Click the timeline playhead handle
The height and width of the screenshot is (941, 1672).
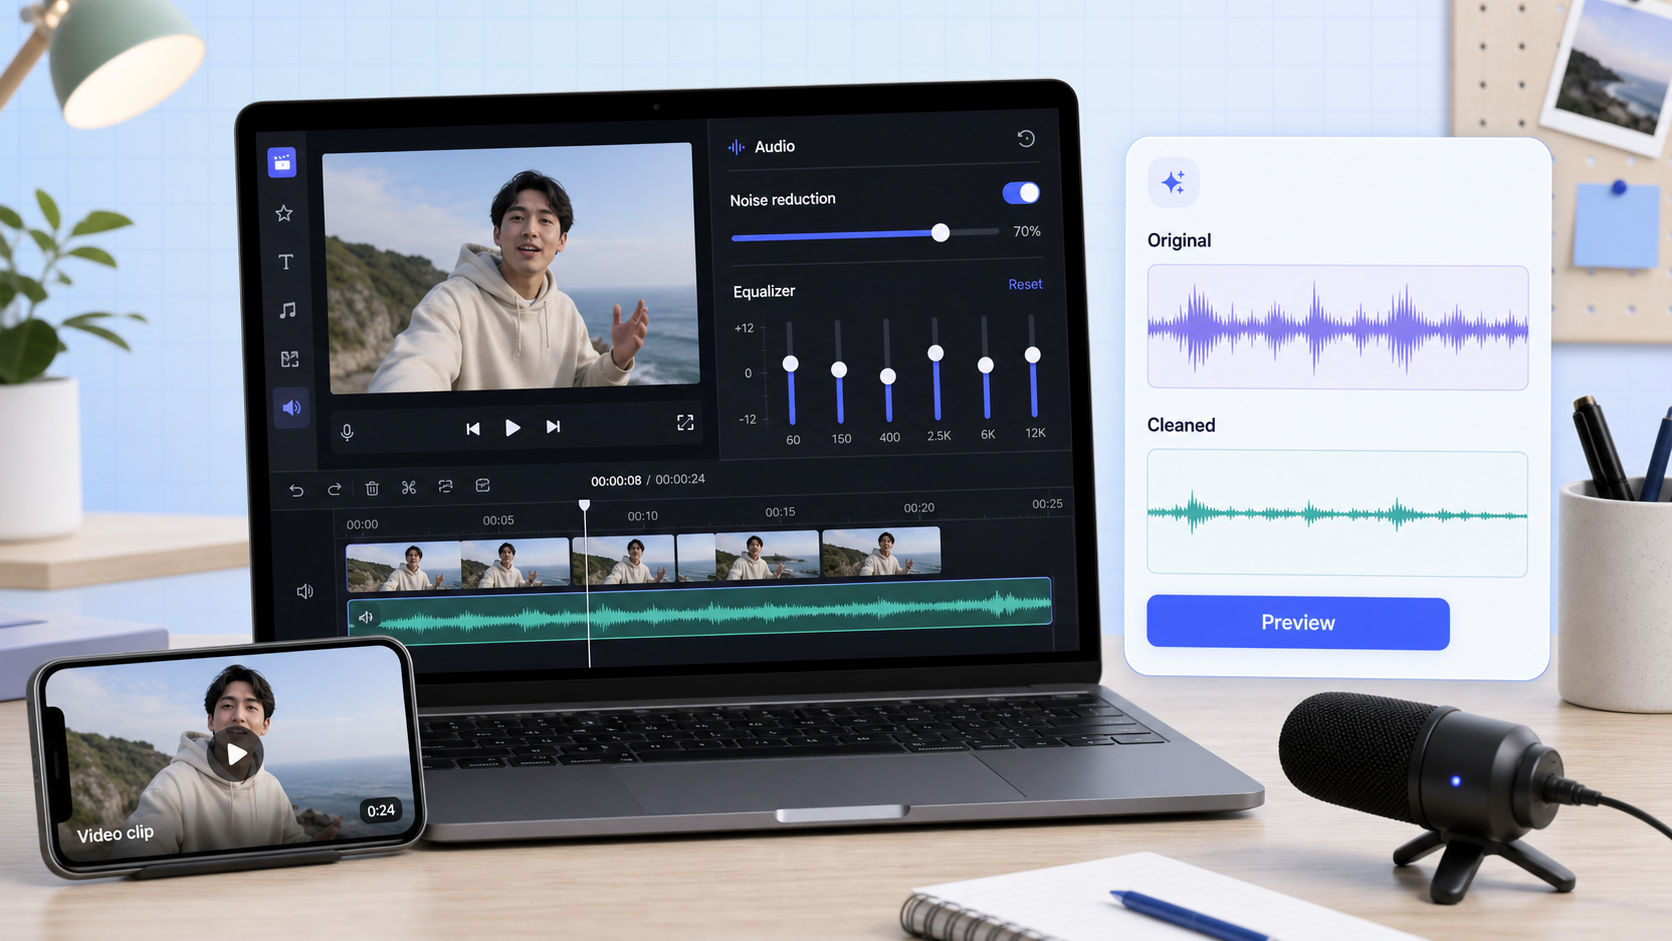tap(585, 506)
